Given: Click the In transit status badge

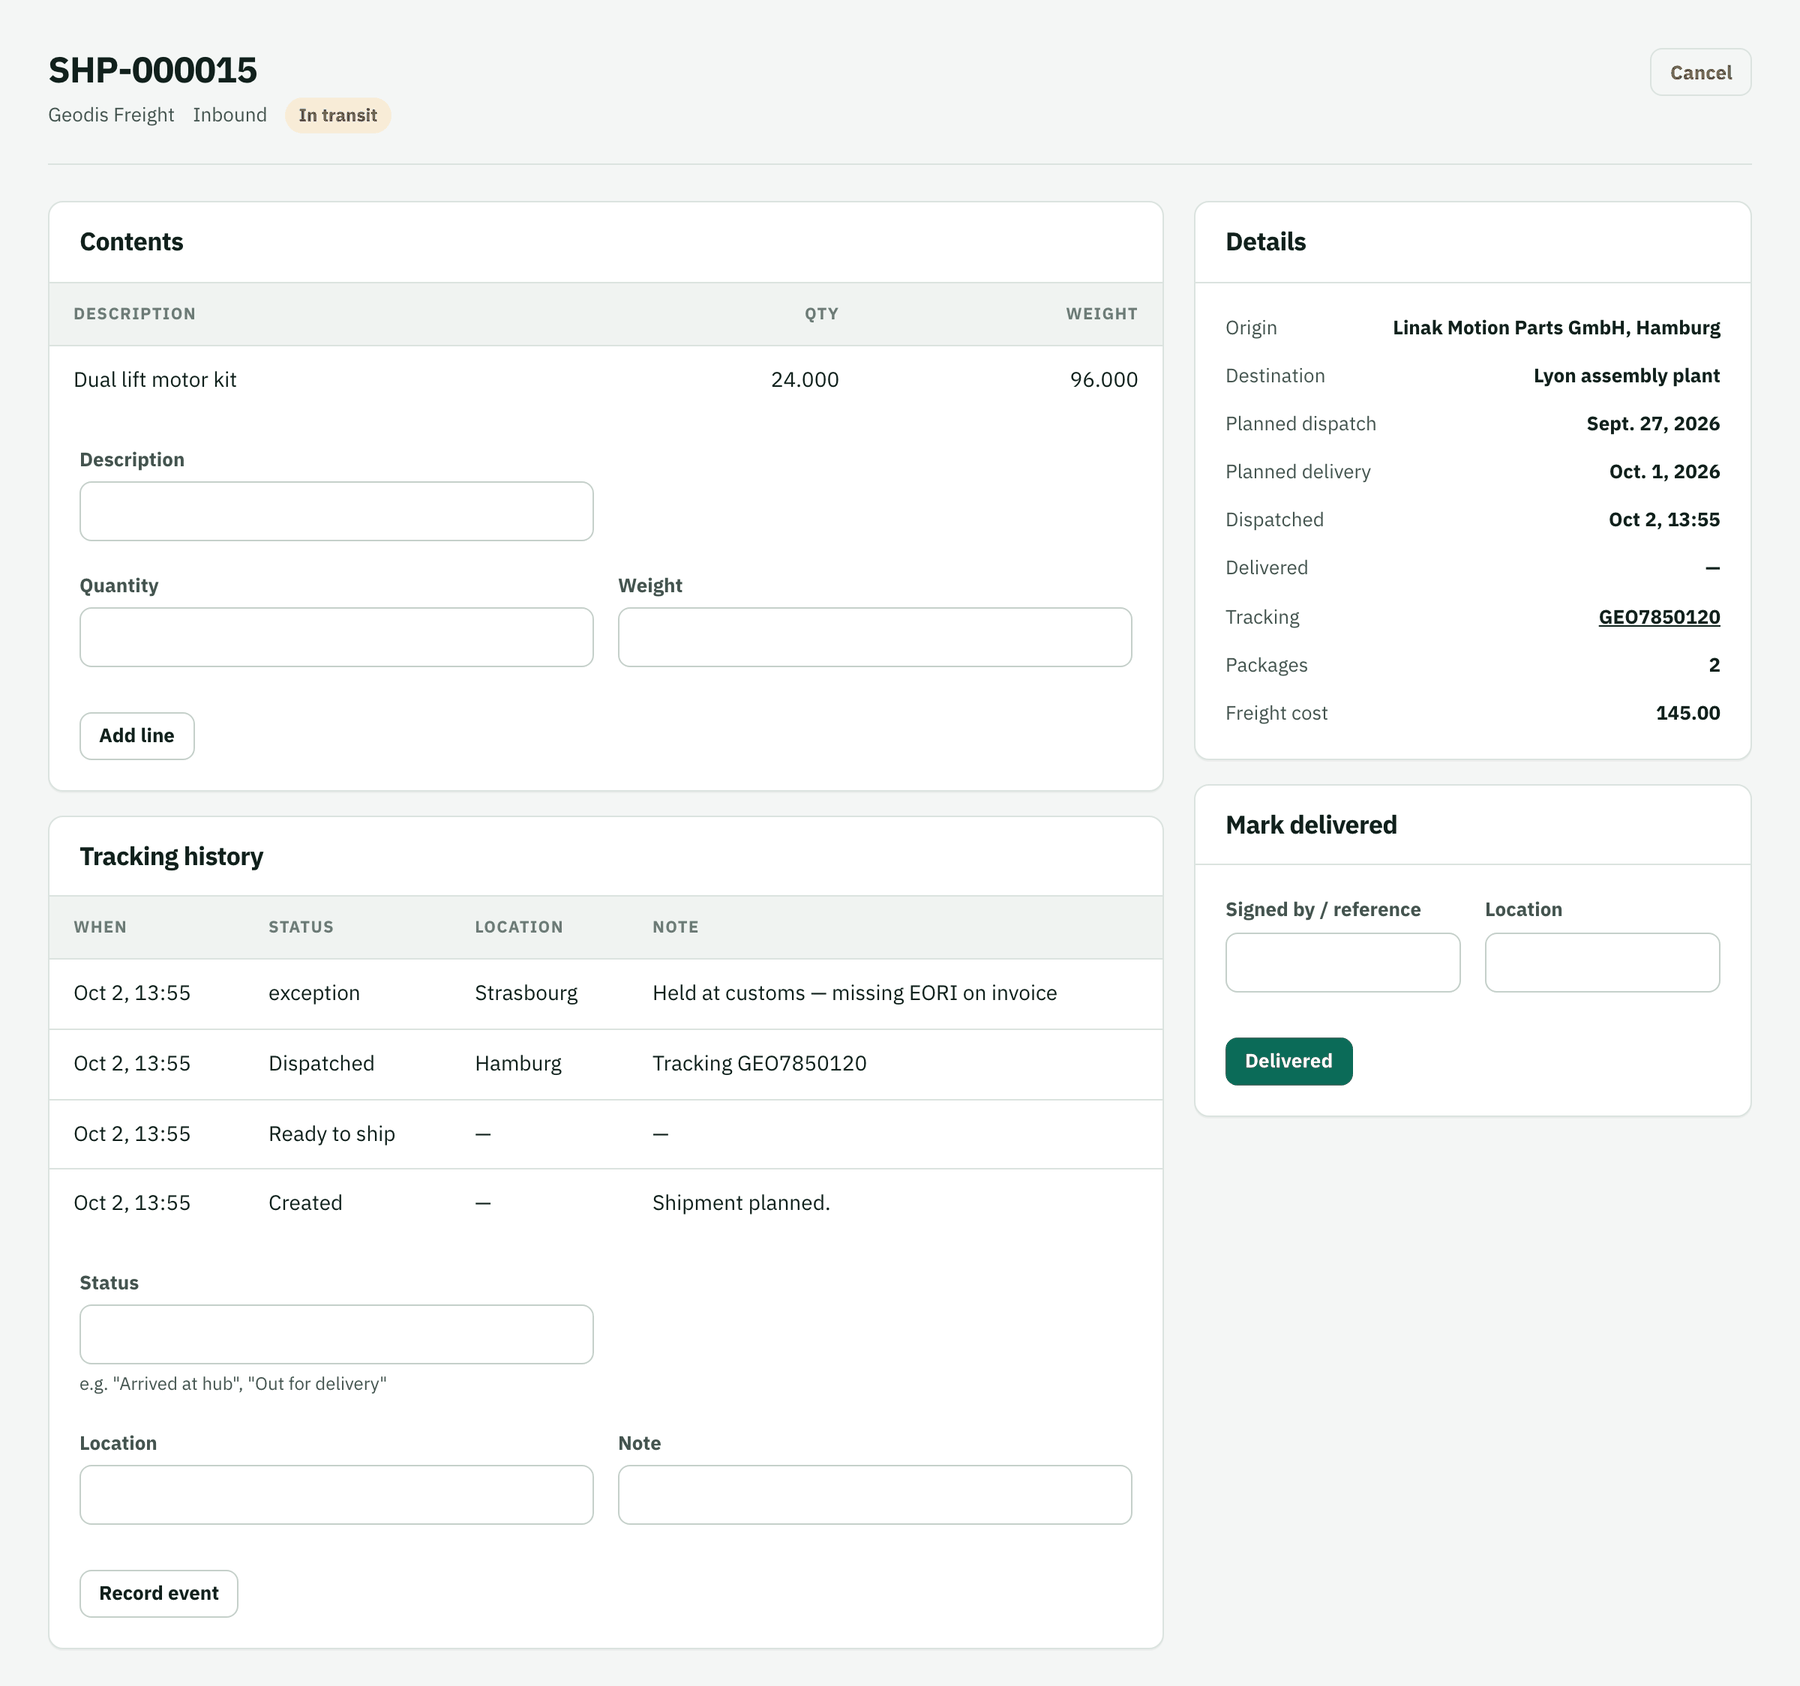Looking at the screenshot, I should 338,115.
